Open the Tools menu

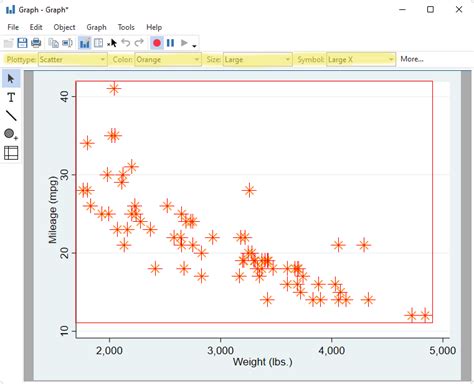(x=126, y=27)
